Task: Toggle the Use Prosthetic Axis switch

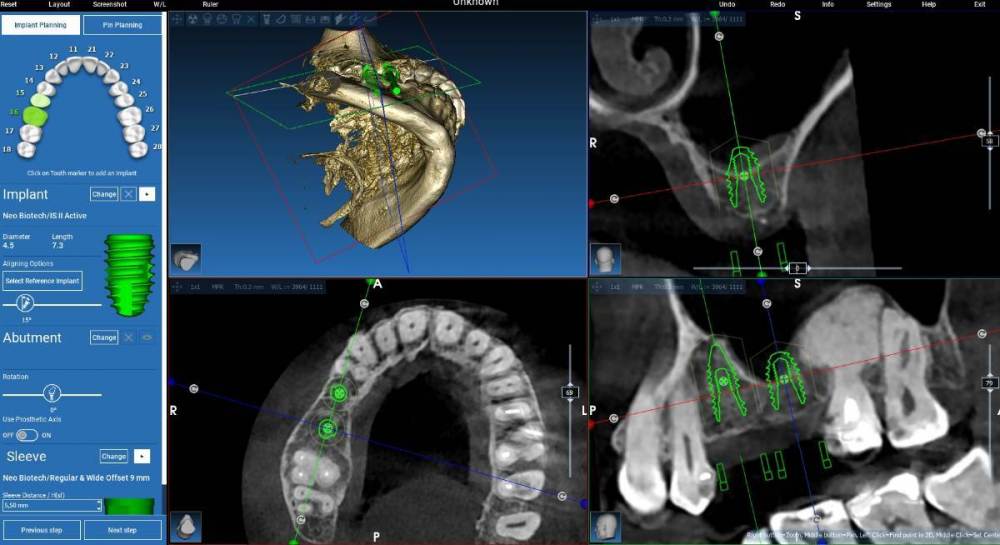Action: pyautogui.click(x=26, y=435)
